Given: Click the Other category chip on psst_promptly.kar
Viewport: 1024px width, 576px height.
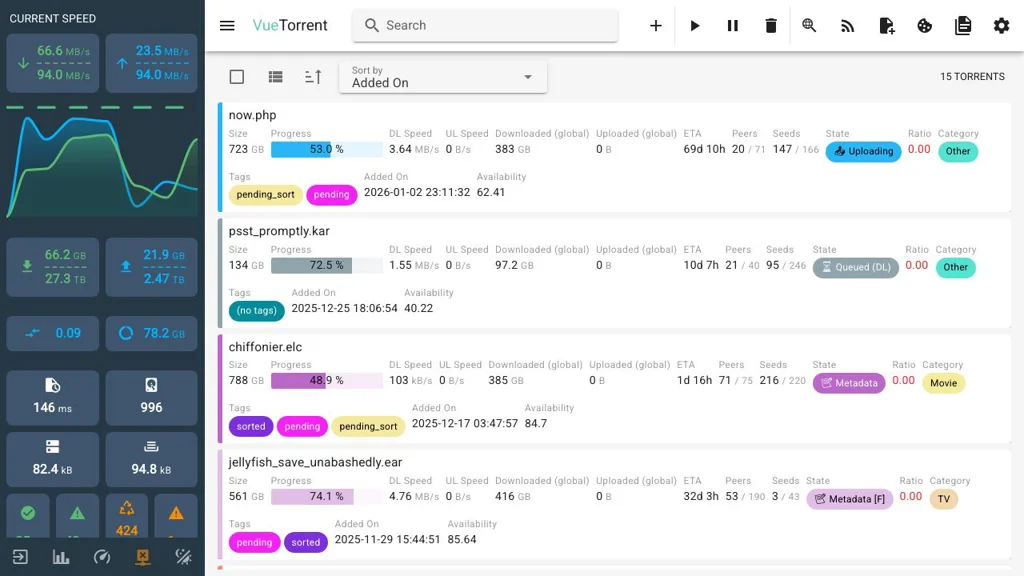Looking at the screenshot, I should point(955,267).
